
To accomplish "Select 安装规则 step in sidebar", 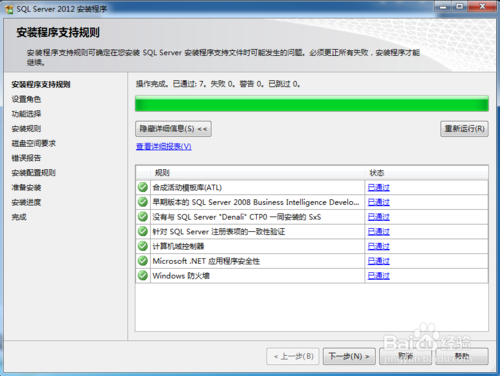I will pos(26,128).
